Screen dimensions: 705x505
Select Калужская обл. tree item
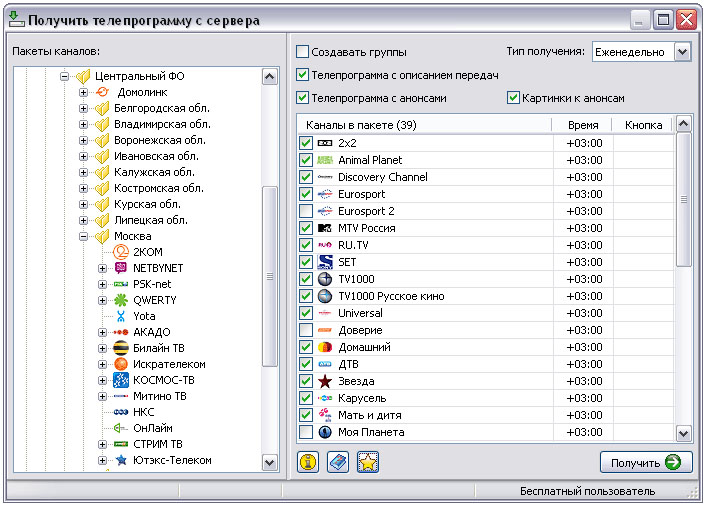154,172
